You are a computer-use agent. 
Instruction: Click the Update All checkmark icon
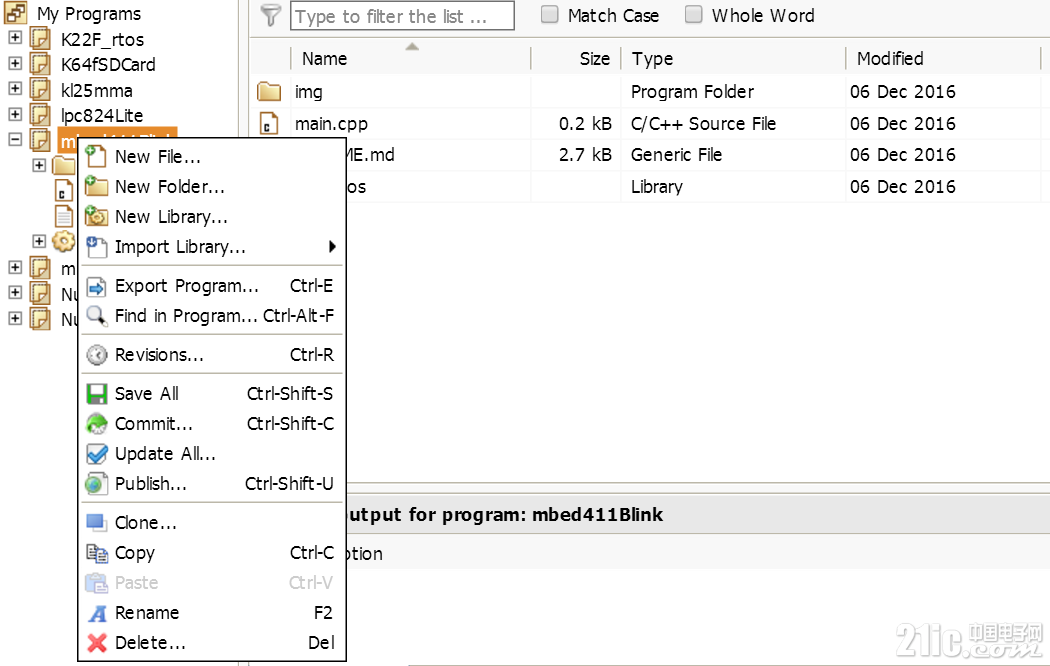pyautogui.click(x=96, y=454)
